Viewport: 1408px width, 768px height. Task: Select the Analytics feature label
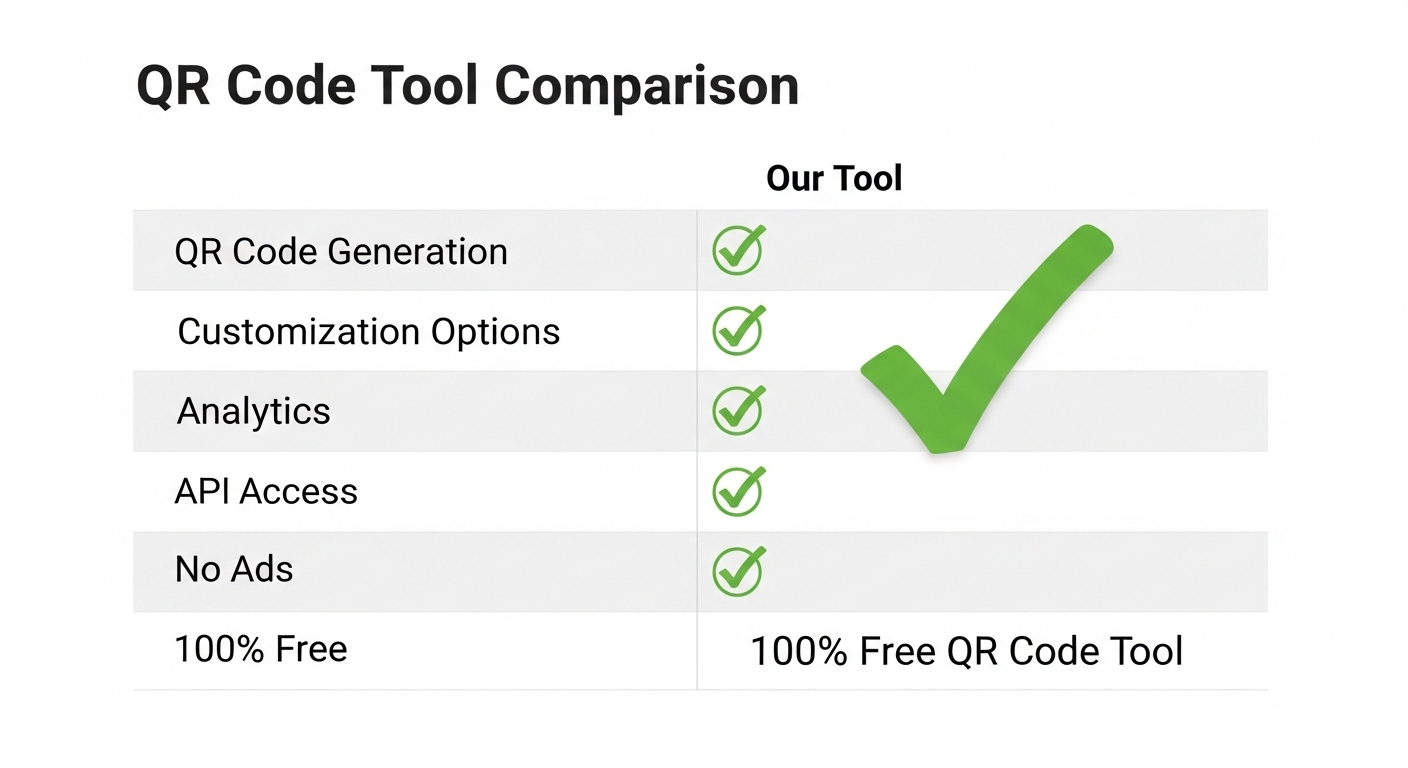tap(254, 411)
